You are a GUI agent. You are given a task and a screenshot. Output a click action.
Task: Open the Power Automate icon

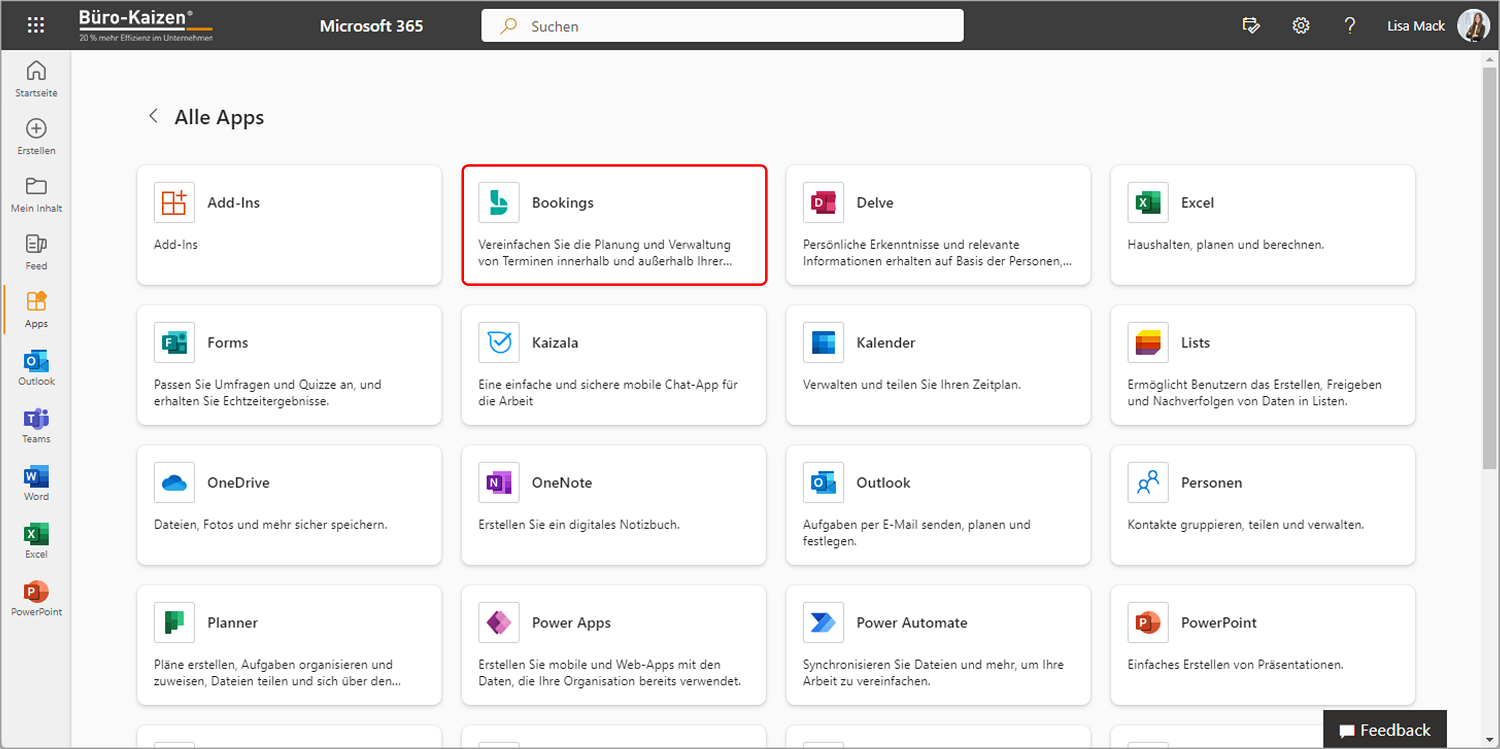click(x=823, y=622)
